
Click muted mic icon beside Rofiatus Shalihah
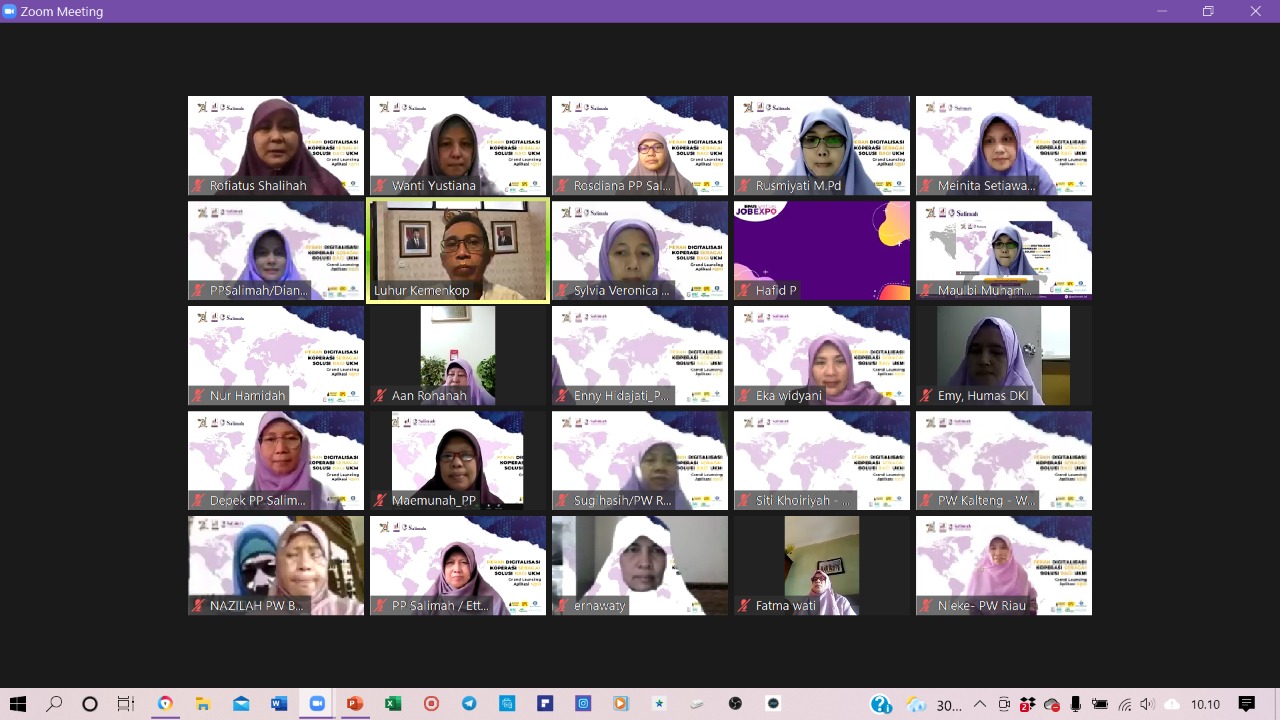tap(198, 185)
